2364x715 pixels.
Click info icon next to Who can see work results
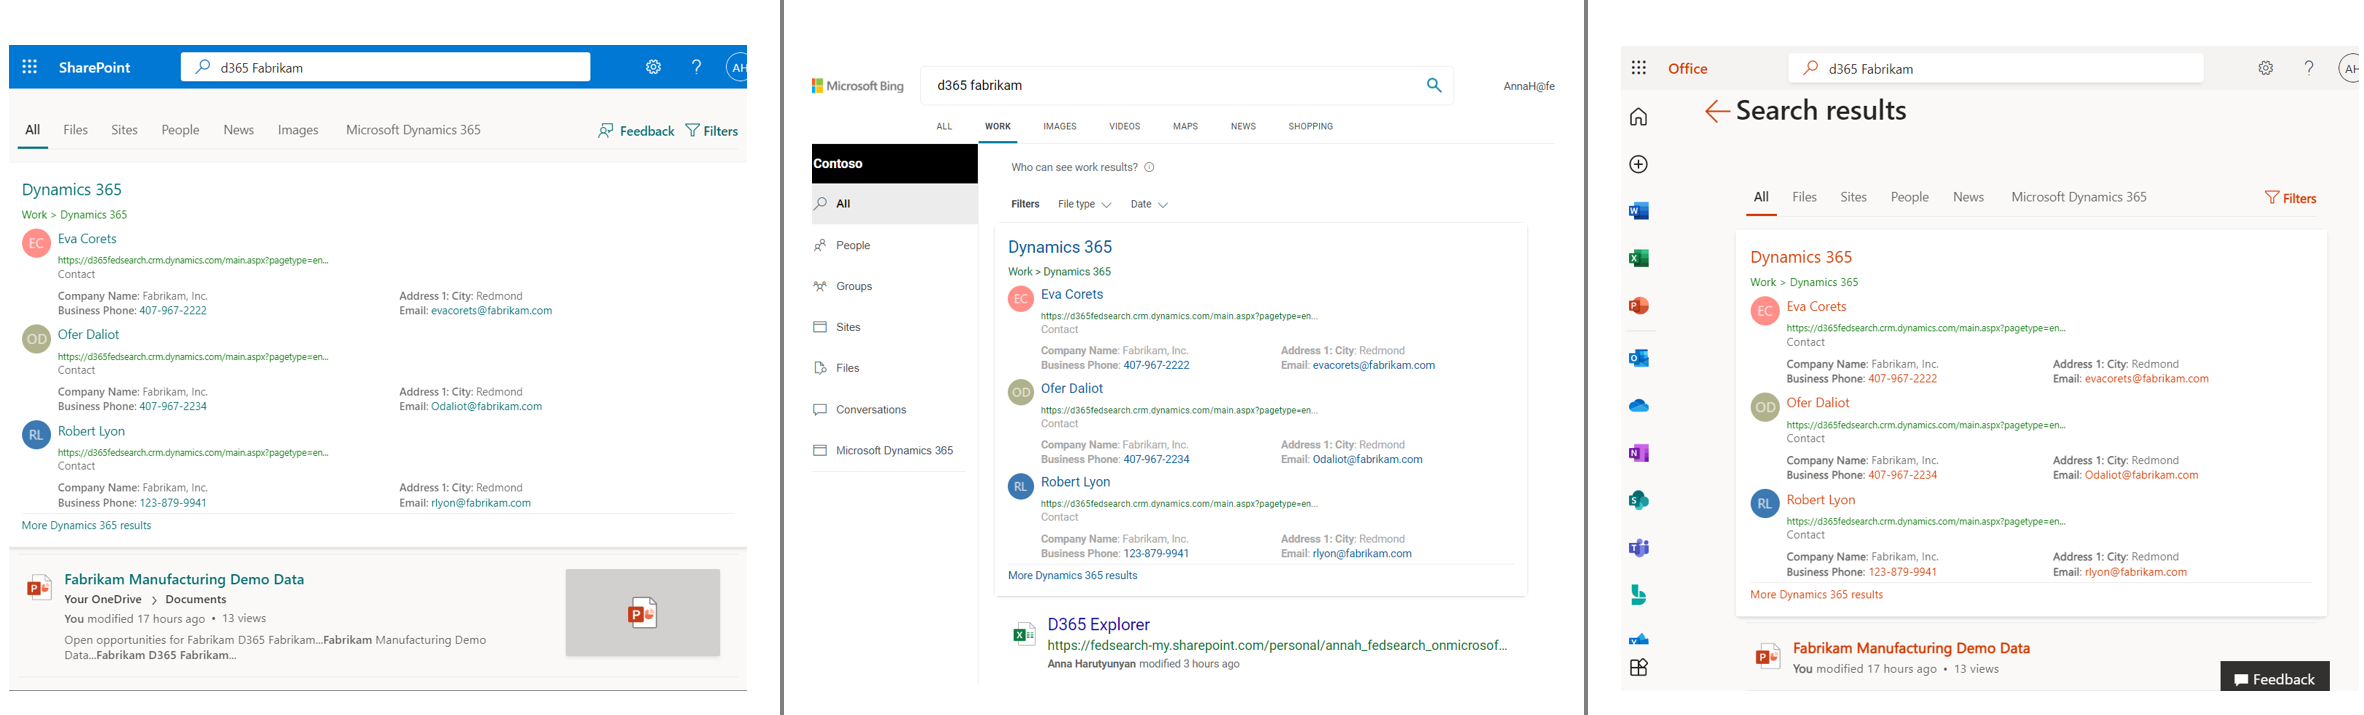(1149, 167)
